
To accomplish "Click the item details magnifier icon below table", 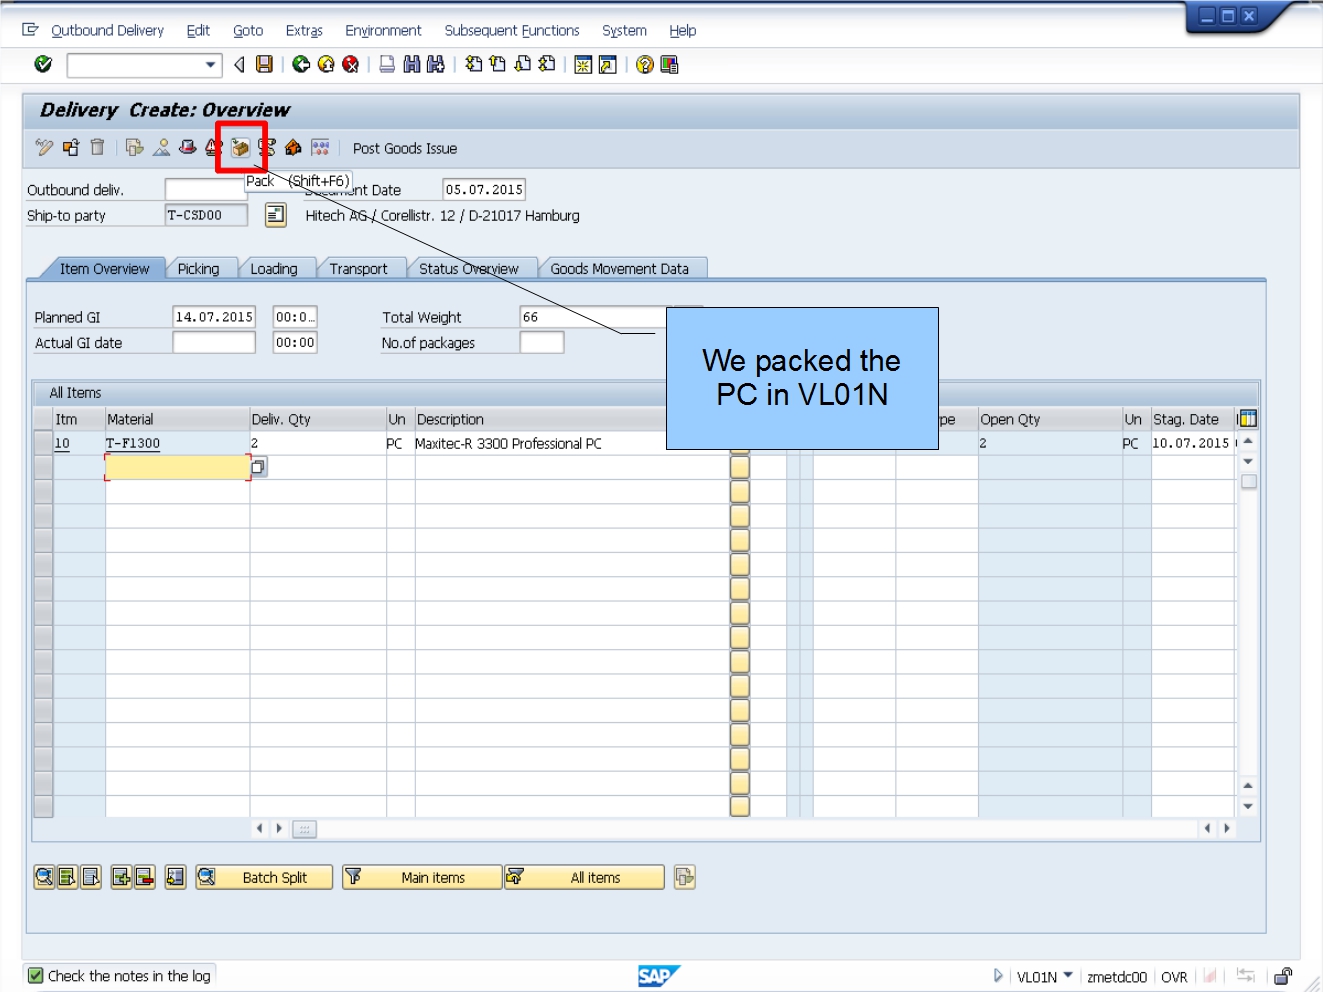I will [44, 877].
